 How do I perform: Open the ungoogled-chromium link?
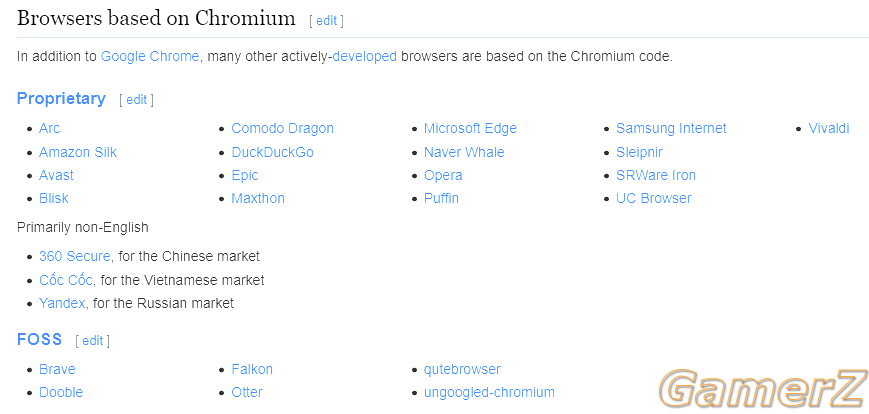pos(489,393)
